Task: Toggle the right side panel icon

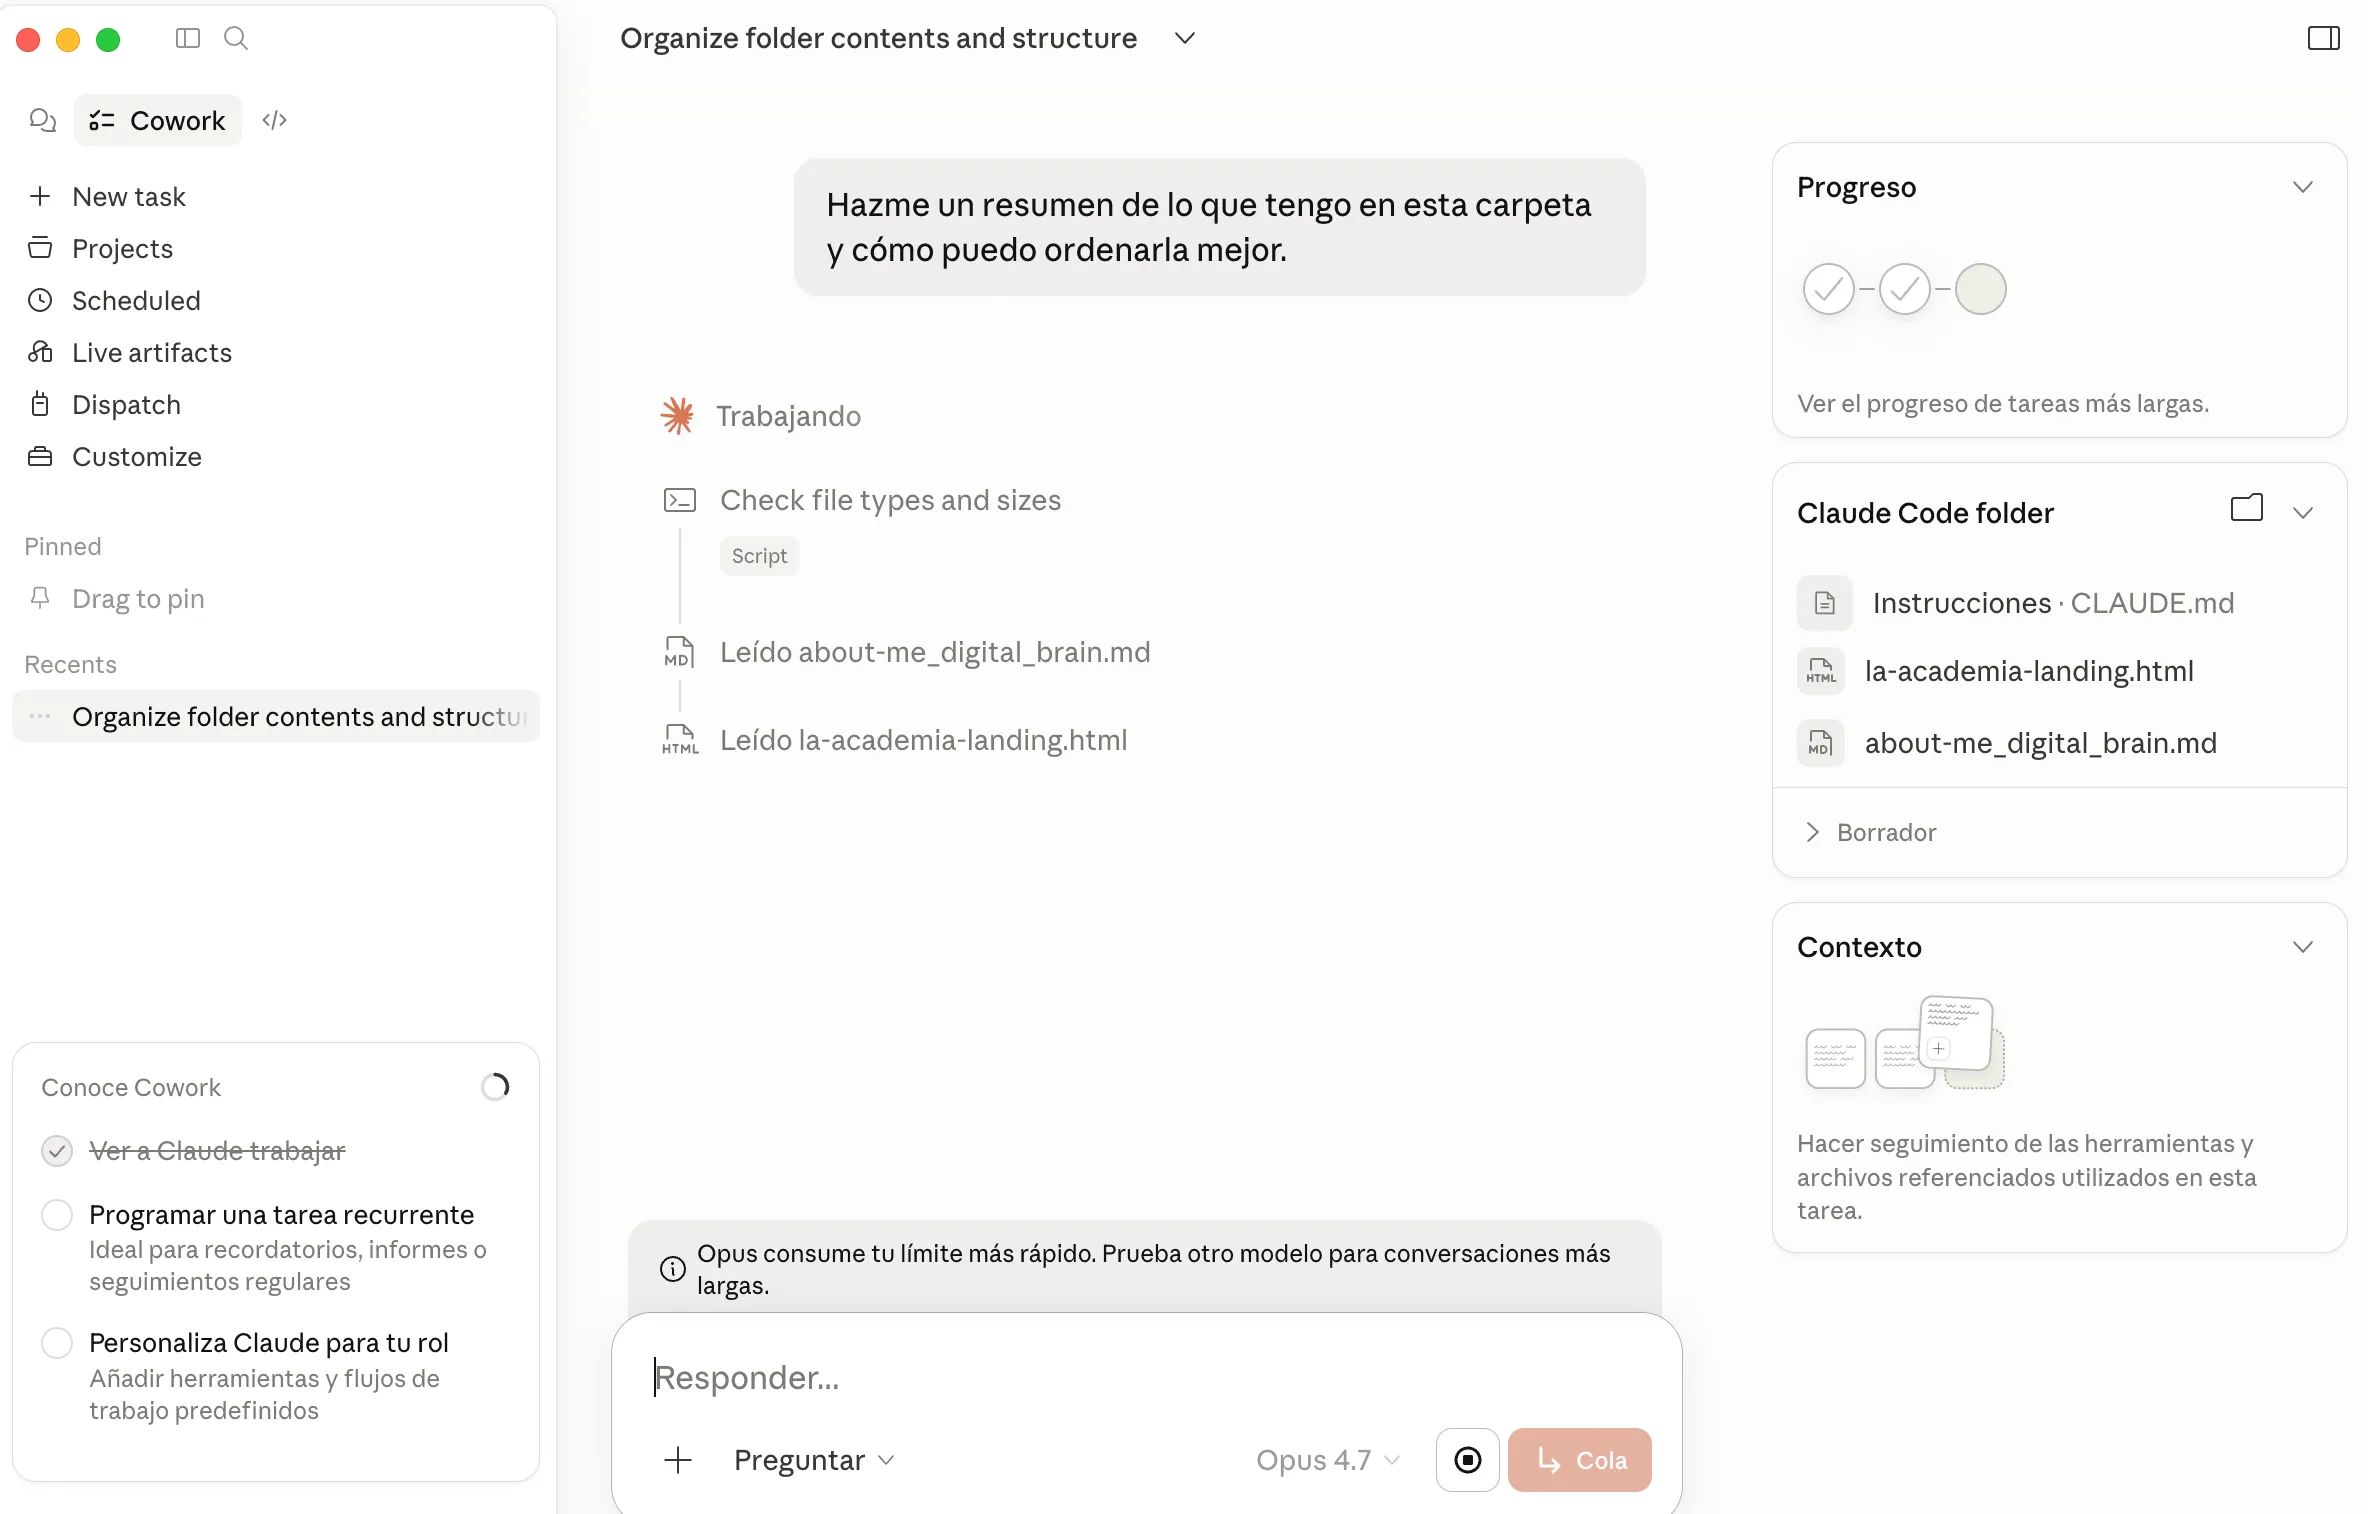Action: 2323,38
